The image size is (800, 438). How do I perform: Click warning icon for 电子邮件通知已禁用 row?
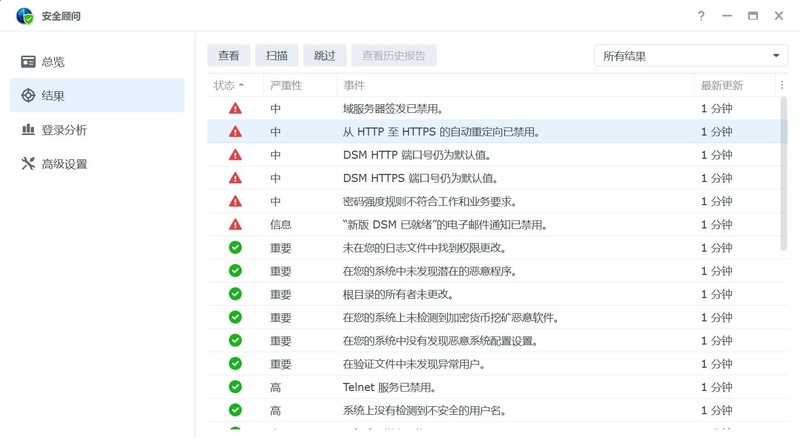pyautogui.click(x=235, y=225)
